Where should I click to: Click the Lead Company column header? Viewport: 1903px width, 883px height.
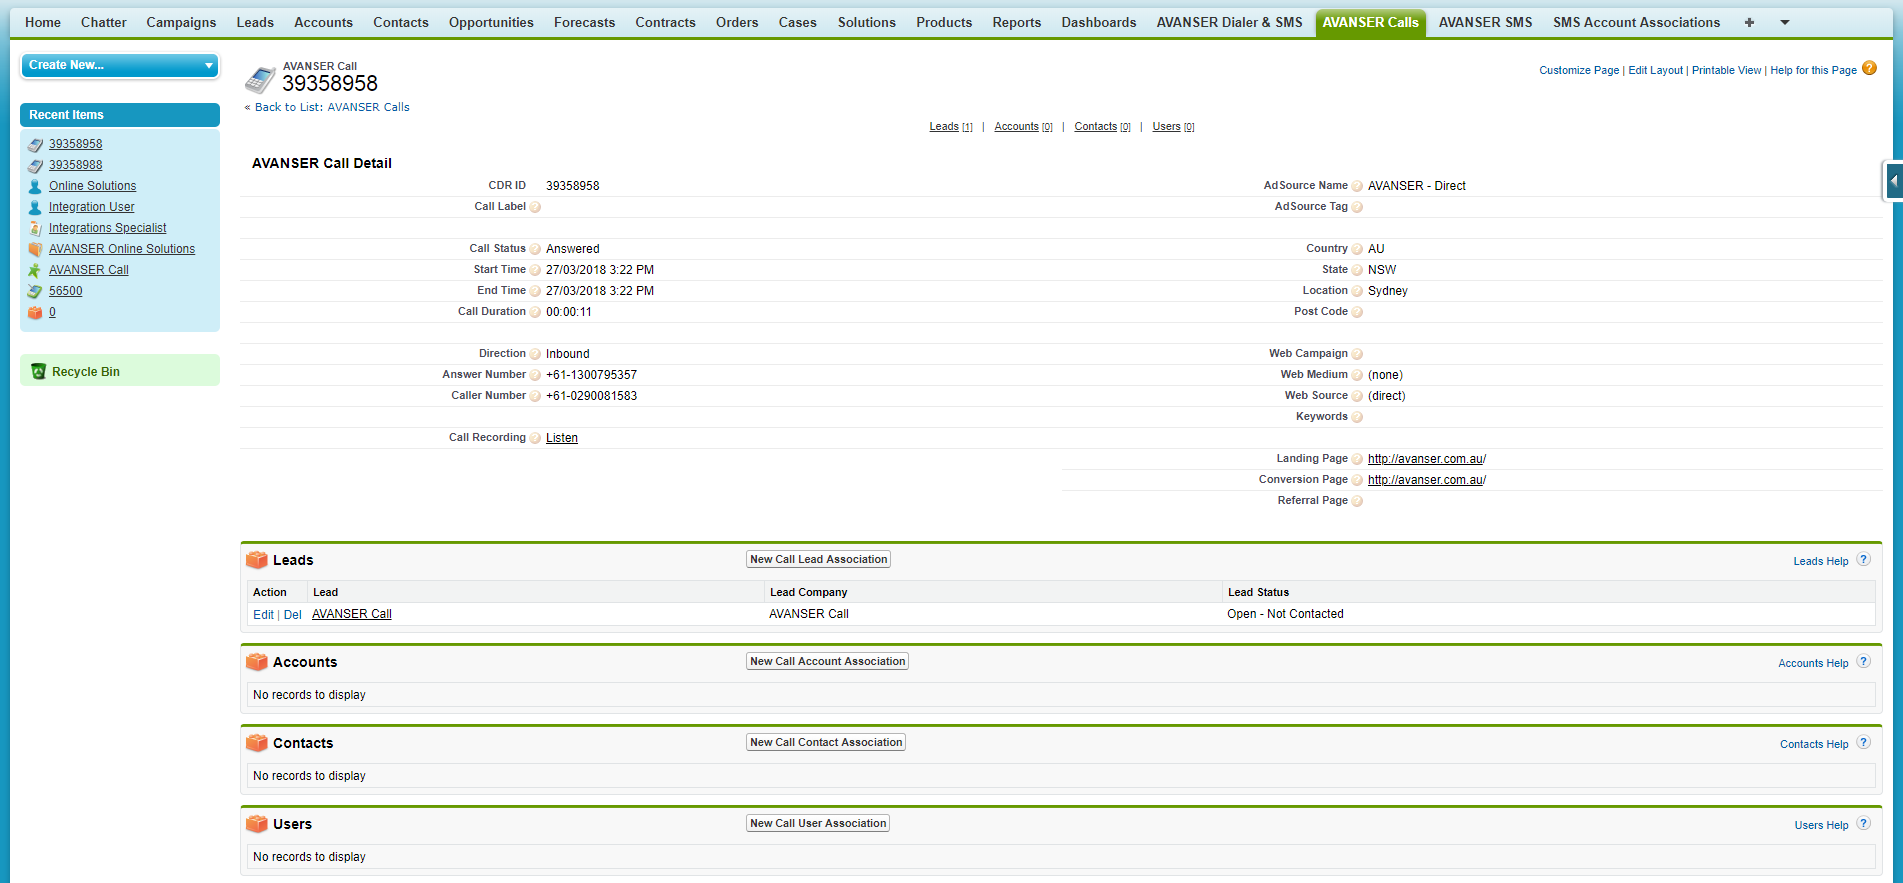[809, 592]
